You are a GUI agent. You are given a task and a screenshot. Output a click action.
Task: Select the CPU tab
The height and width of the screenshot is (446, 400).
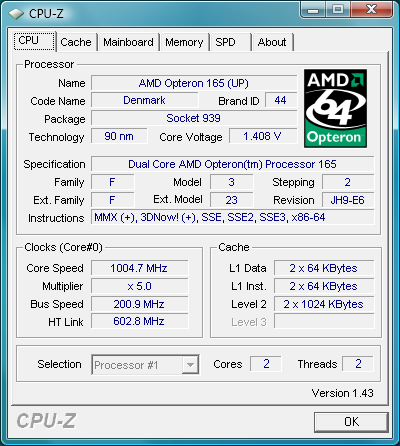(x=34, y=41)
